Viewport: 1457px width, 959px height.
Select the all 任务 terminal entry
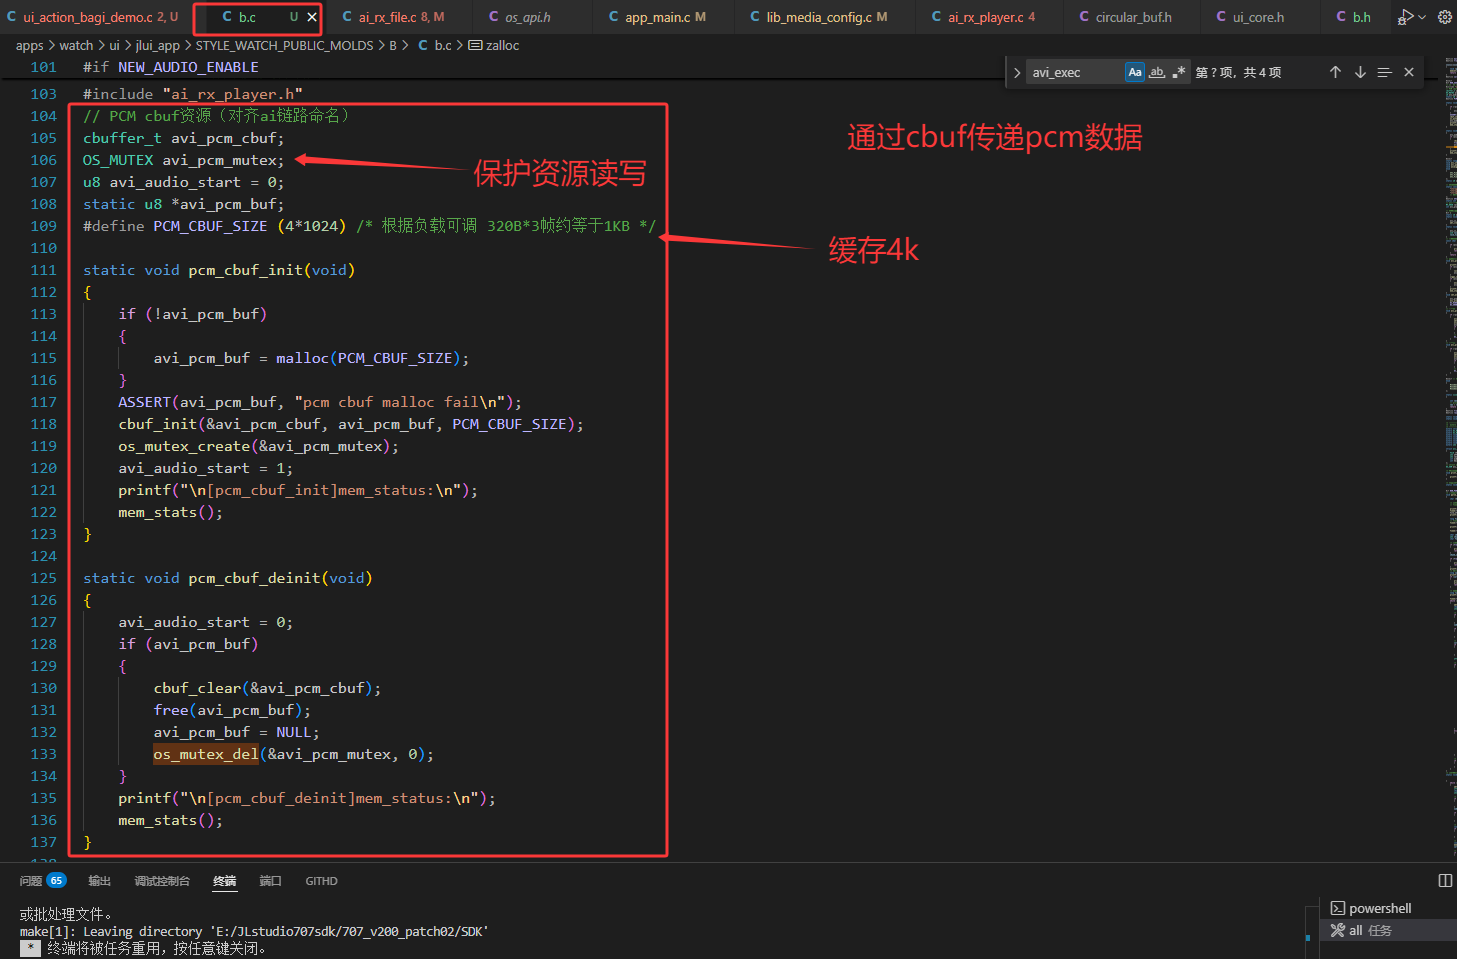pyautogui.click(x=1388, y=930)
